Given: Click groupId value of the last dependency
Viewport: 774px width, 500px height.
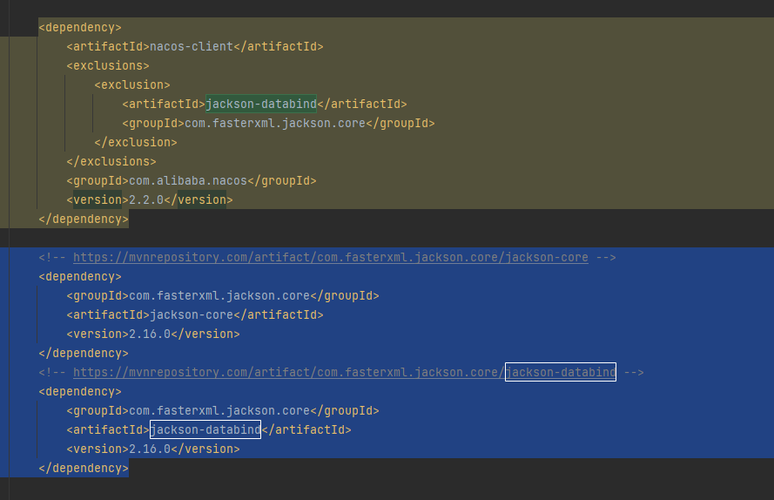Looking at the screenshot, I should pos(215,411).
